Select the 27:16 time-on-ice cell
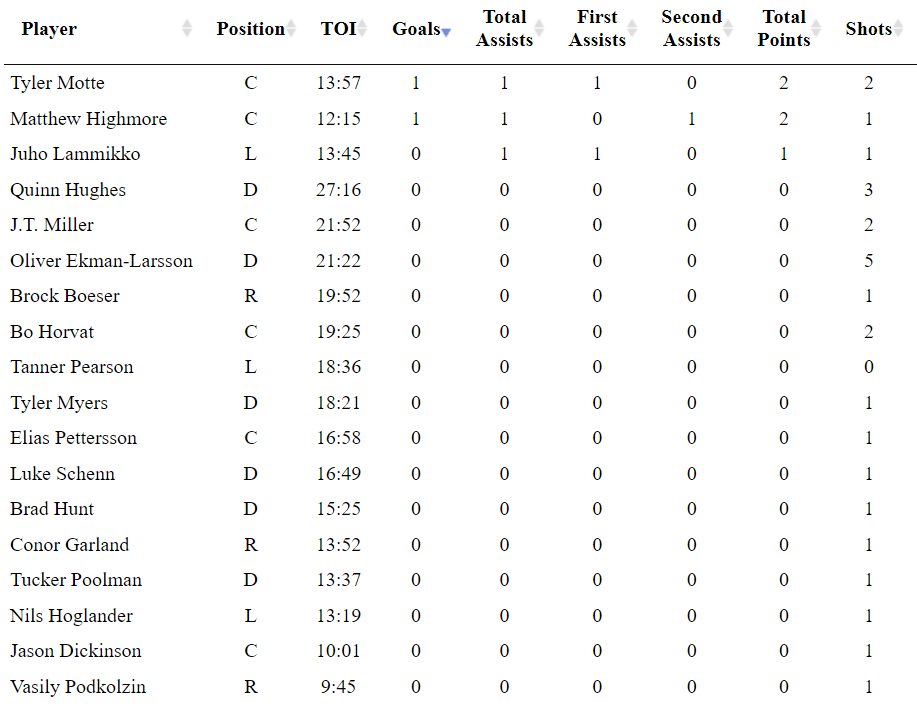The width and height of the screenshot is (917, 707). 338,190
